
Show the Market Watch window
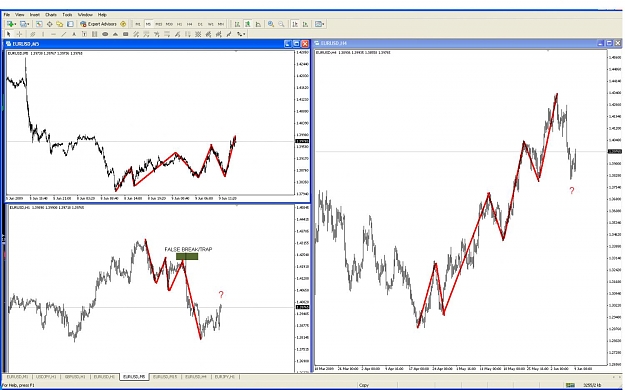pyautogui.click(x=39, y=24)
